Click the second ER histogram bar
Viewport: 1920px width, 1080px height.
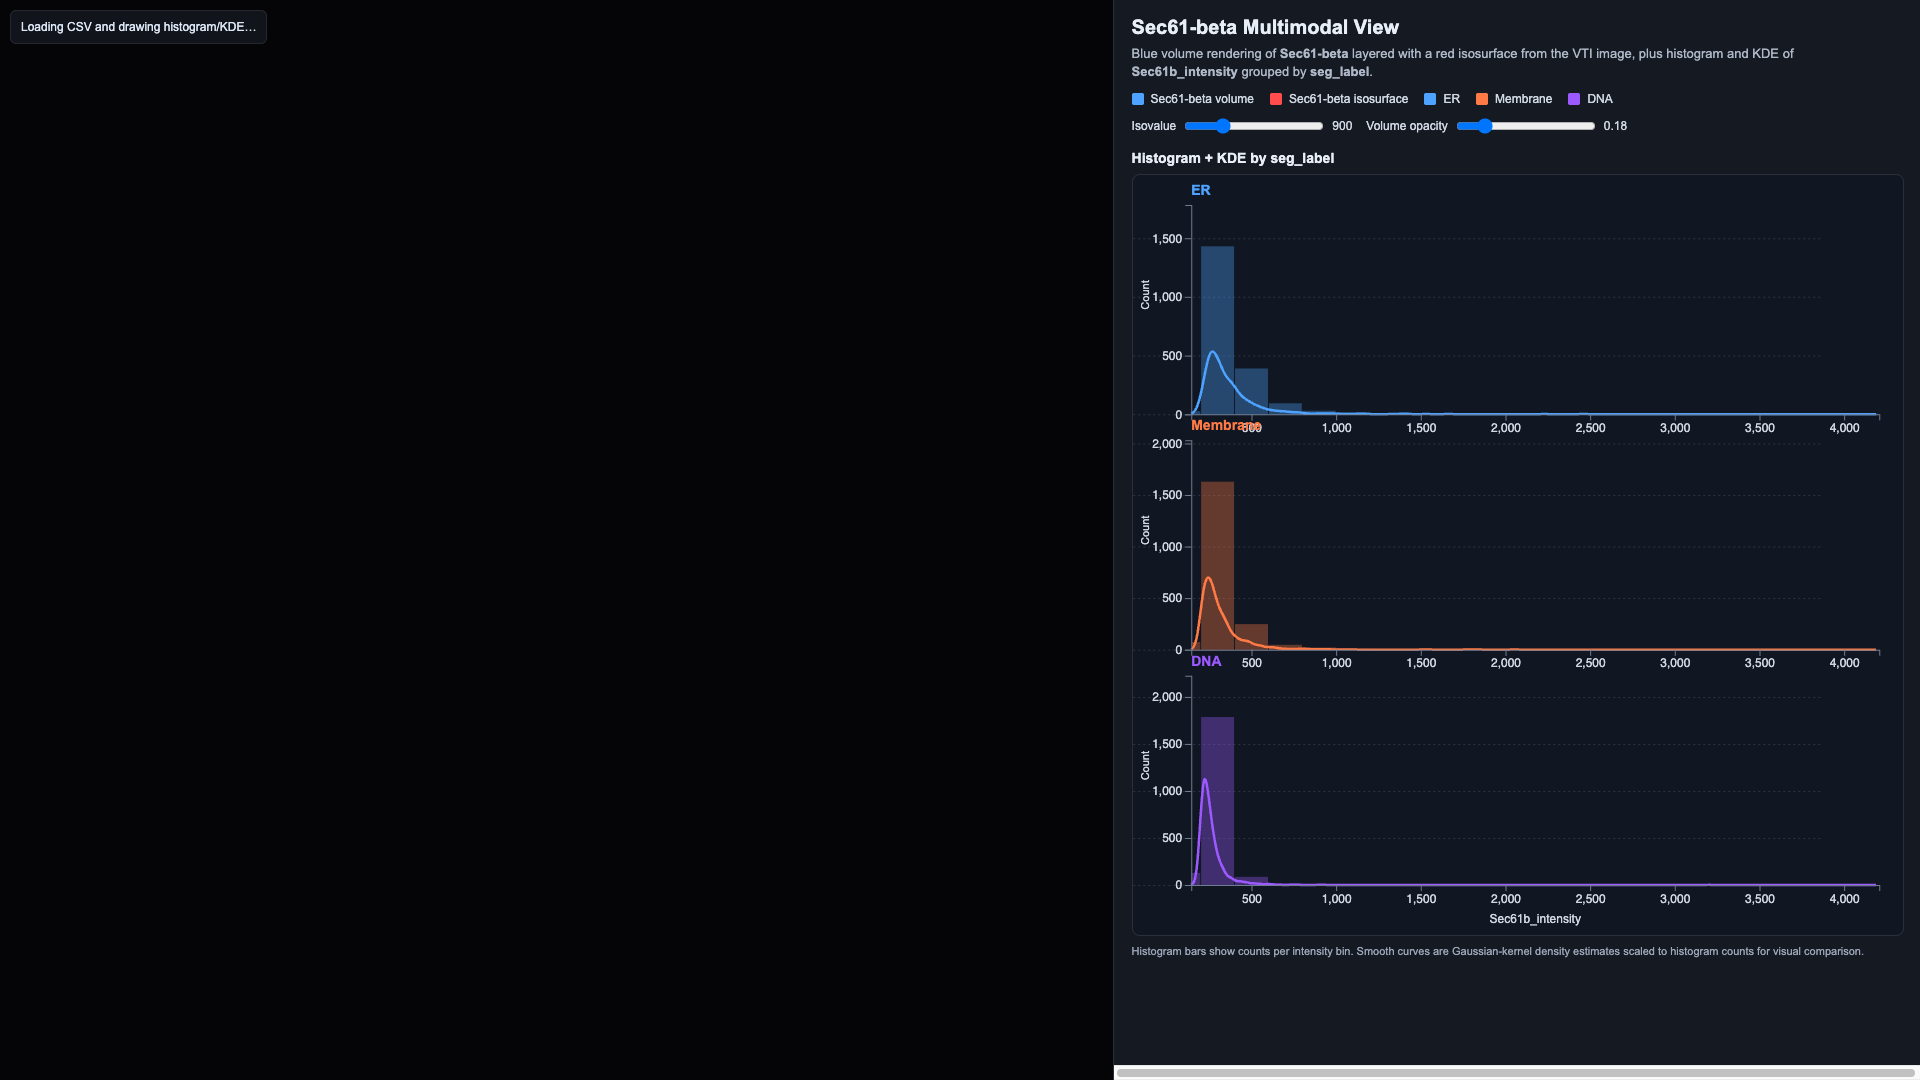coord(1251,391)
